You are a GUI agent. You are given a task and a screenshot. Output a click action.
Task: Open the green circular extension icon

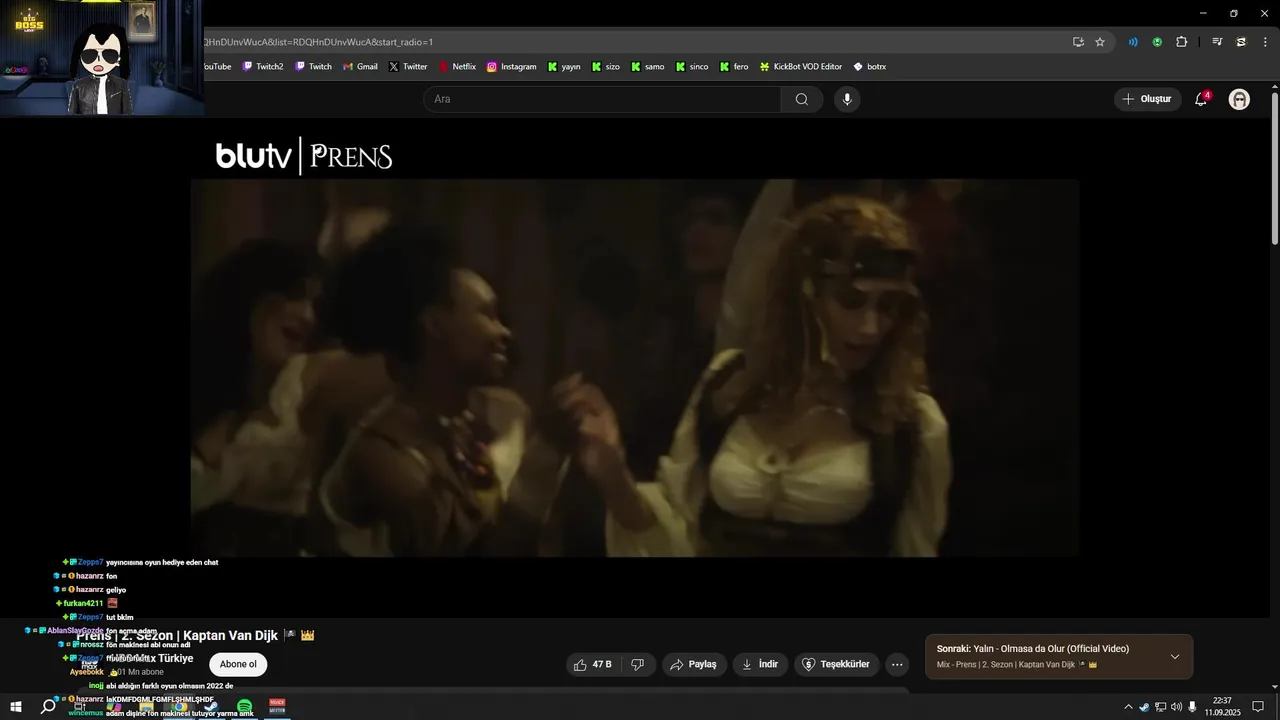[1157, 42]
